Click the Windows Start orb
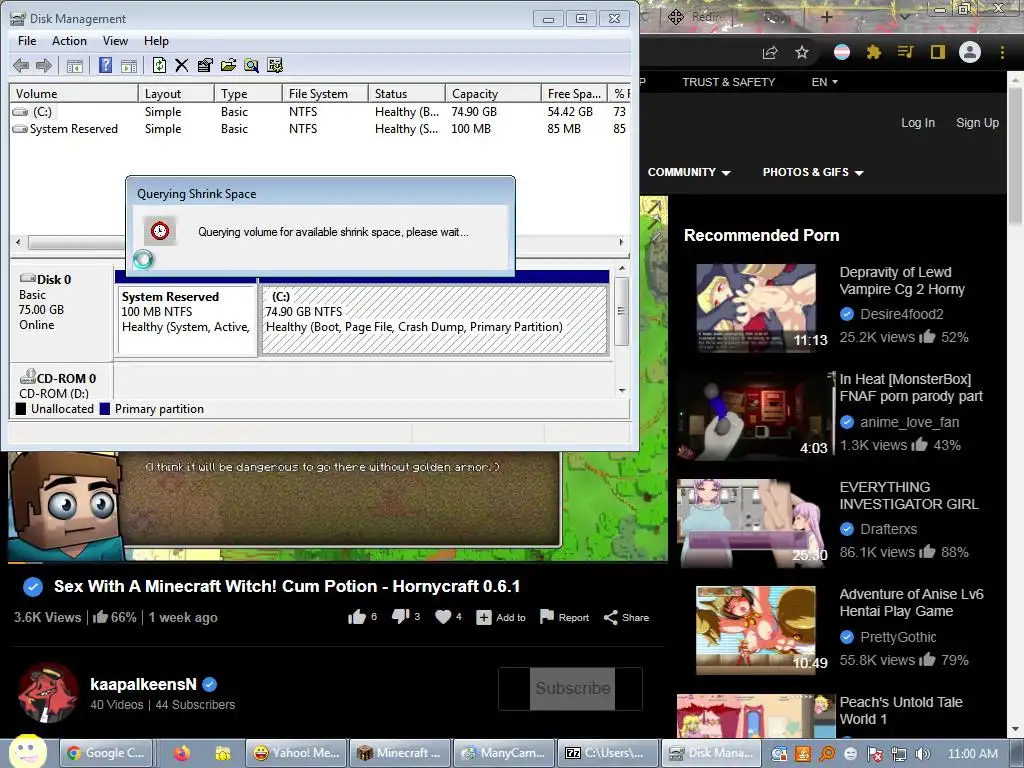This screenshot has height=768, width=1024. tap(27, 752)
